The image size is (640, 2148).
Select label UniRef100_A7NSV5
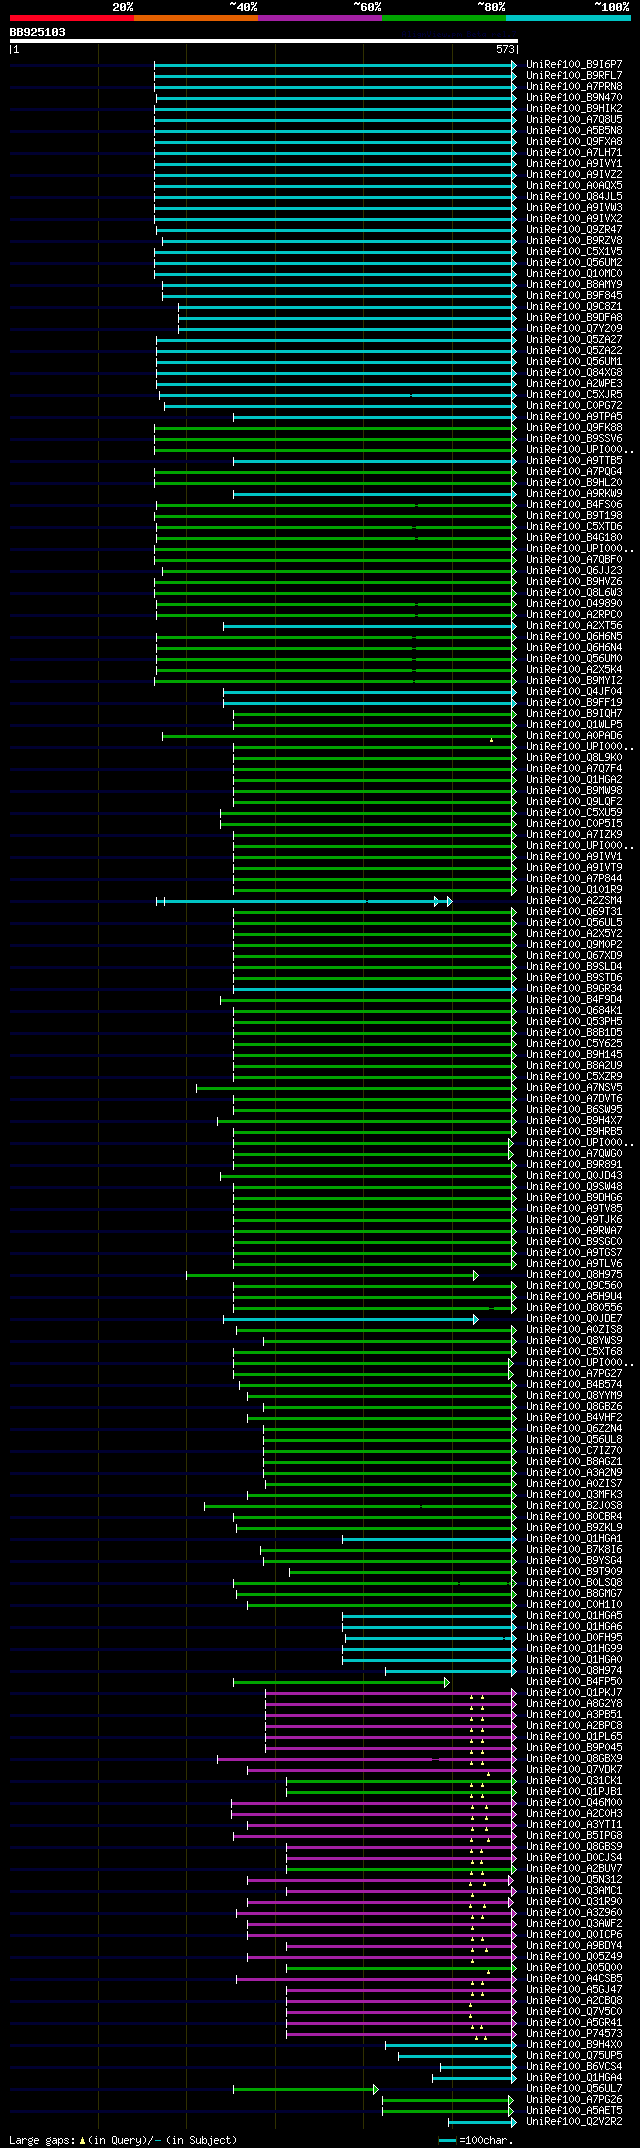coord(574,1087)
